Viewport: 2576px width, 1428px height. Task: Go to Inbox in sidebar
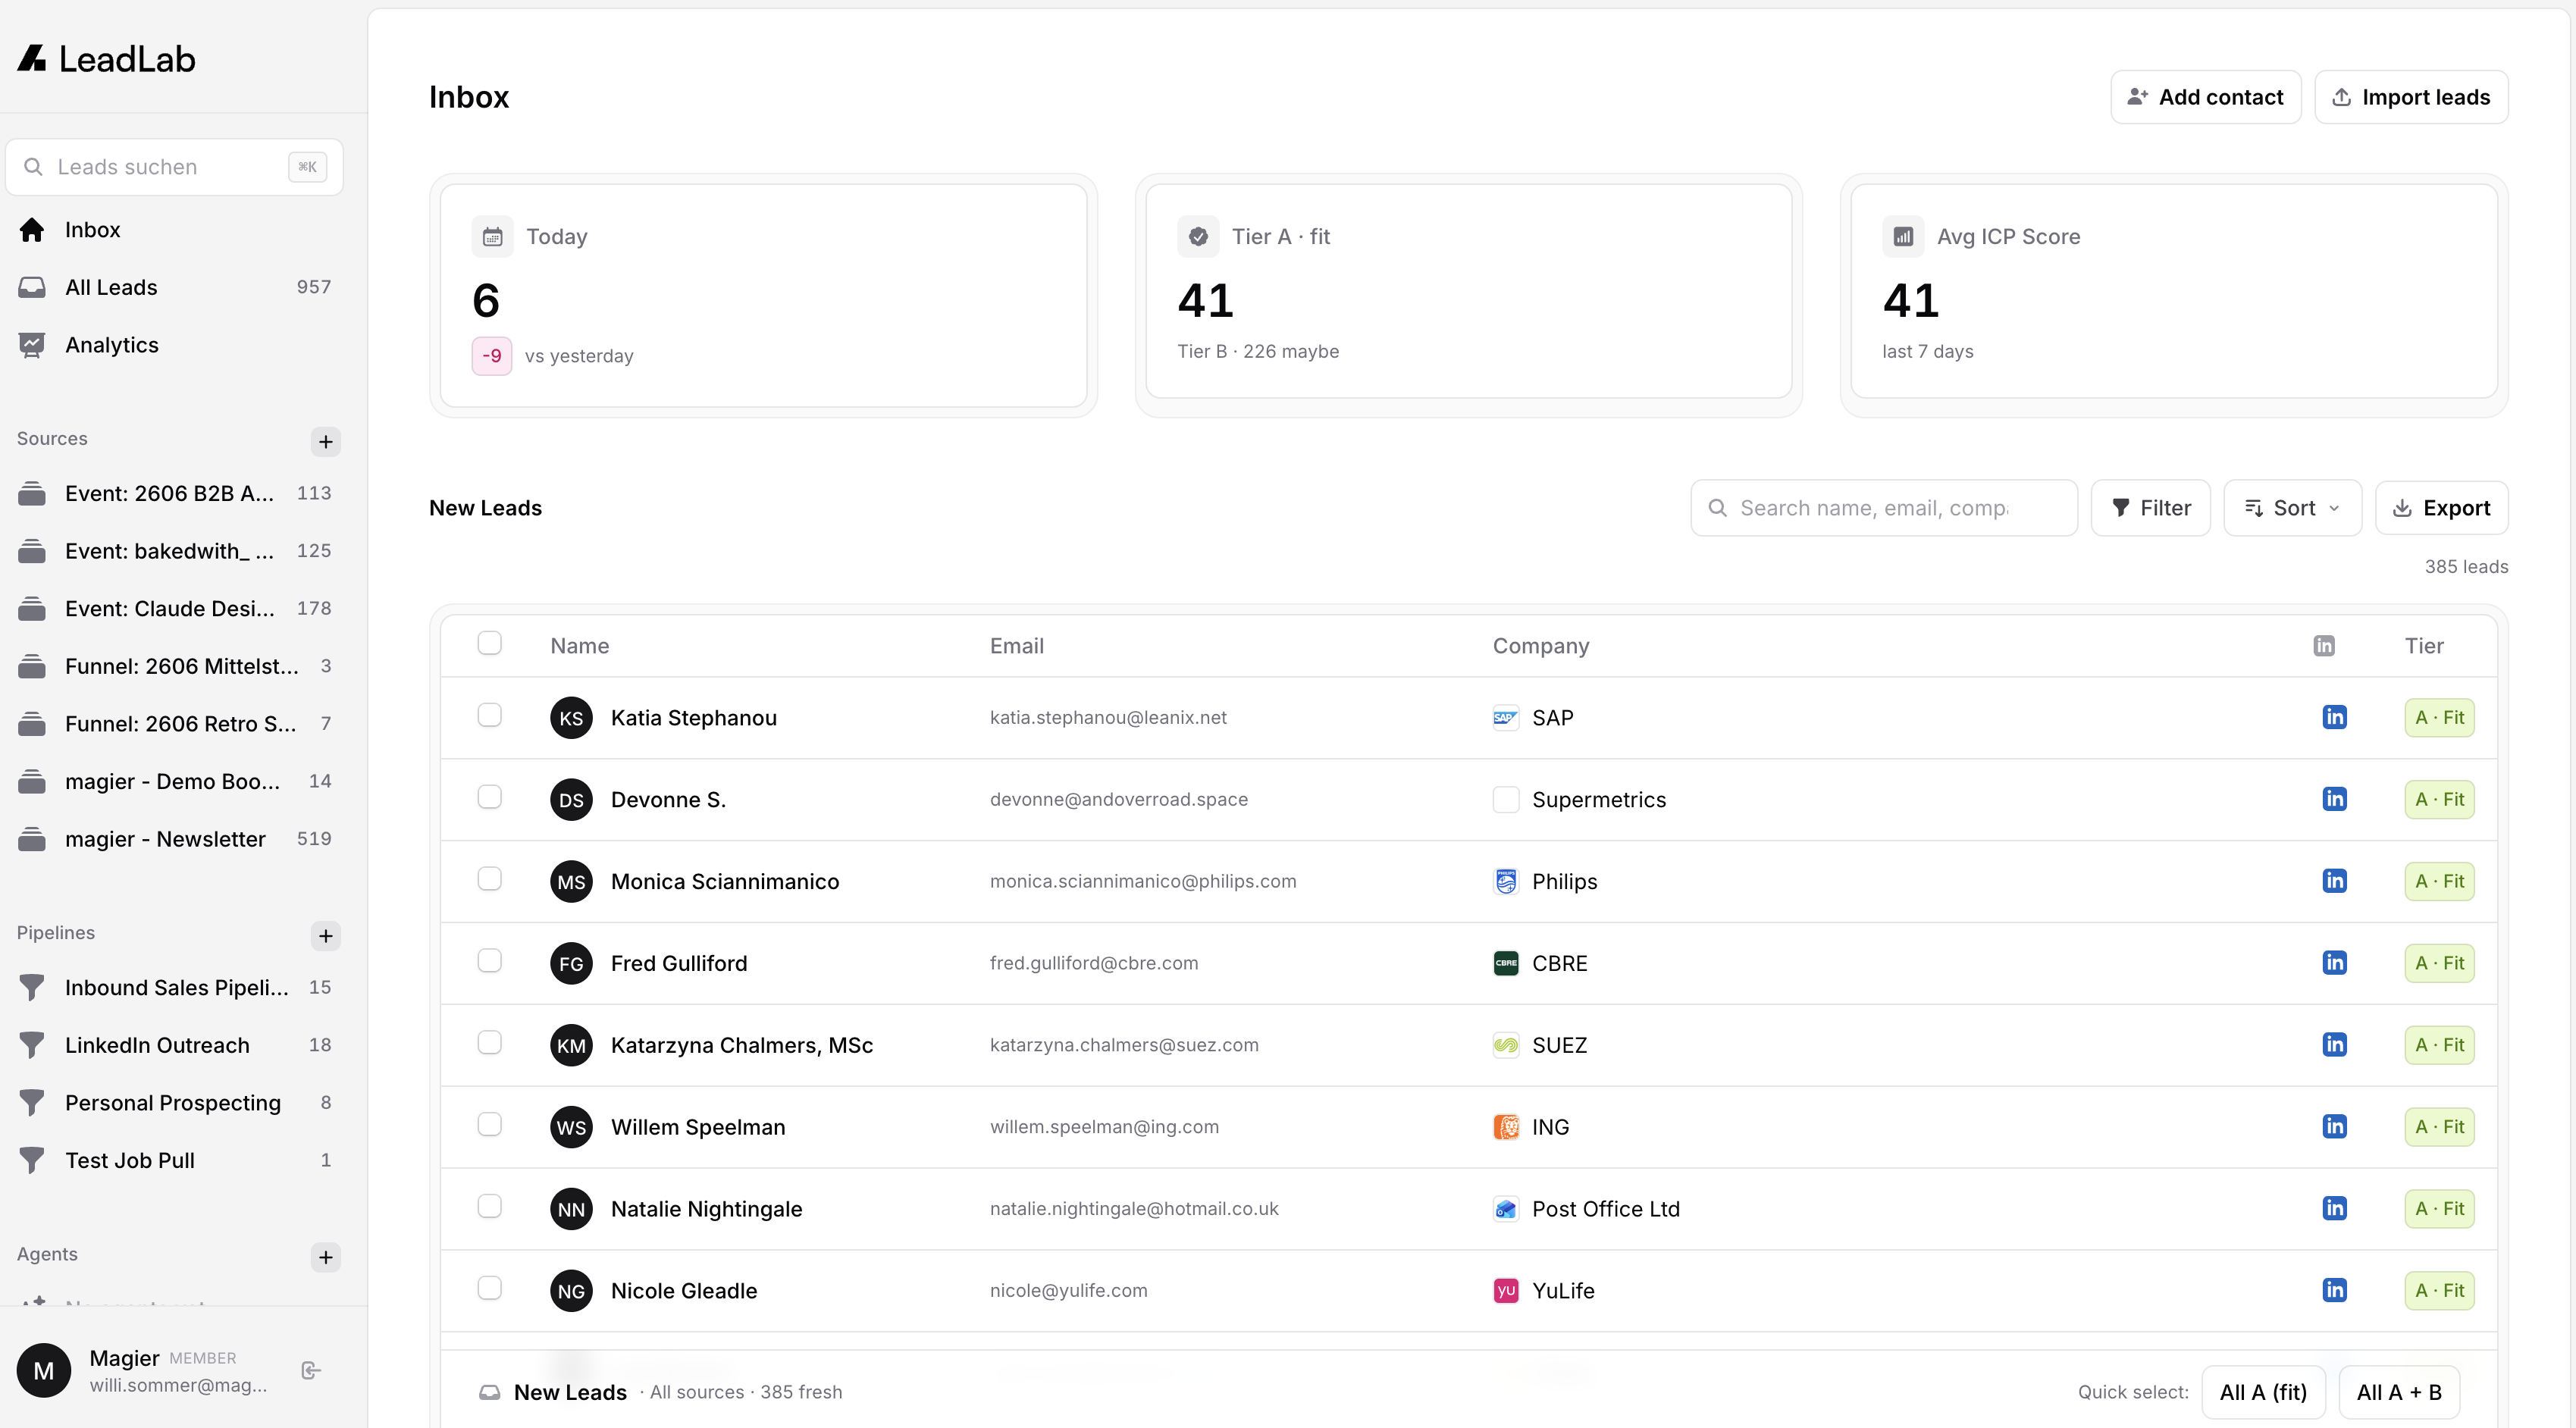click(175, 230)
